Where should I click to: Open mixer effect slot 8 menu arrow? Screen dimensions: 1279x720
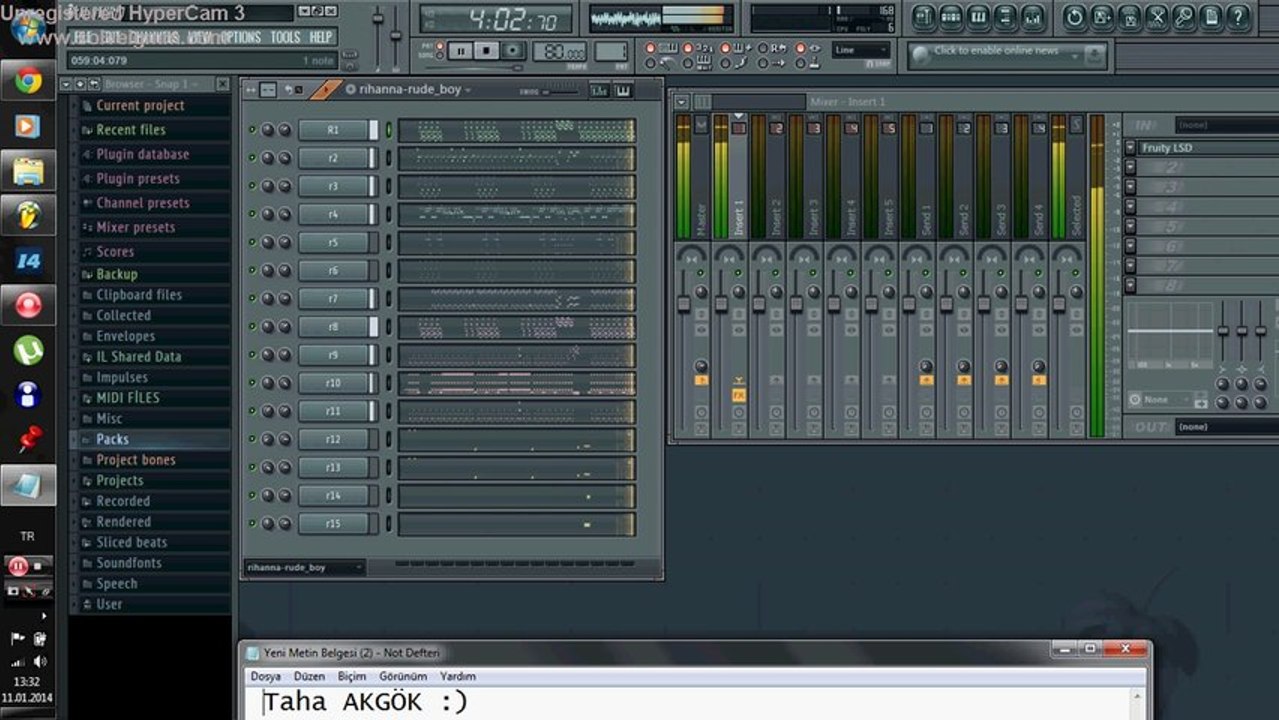1130,285
